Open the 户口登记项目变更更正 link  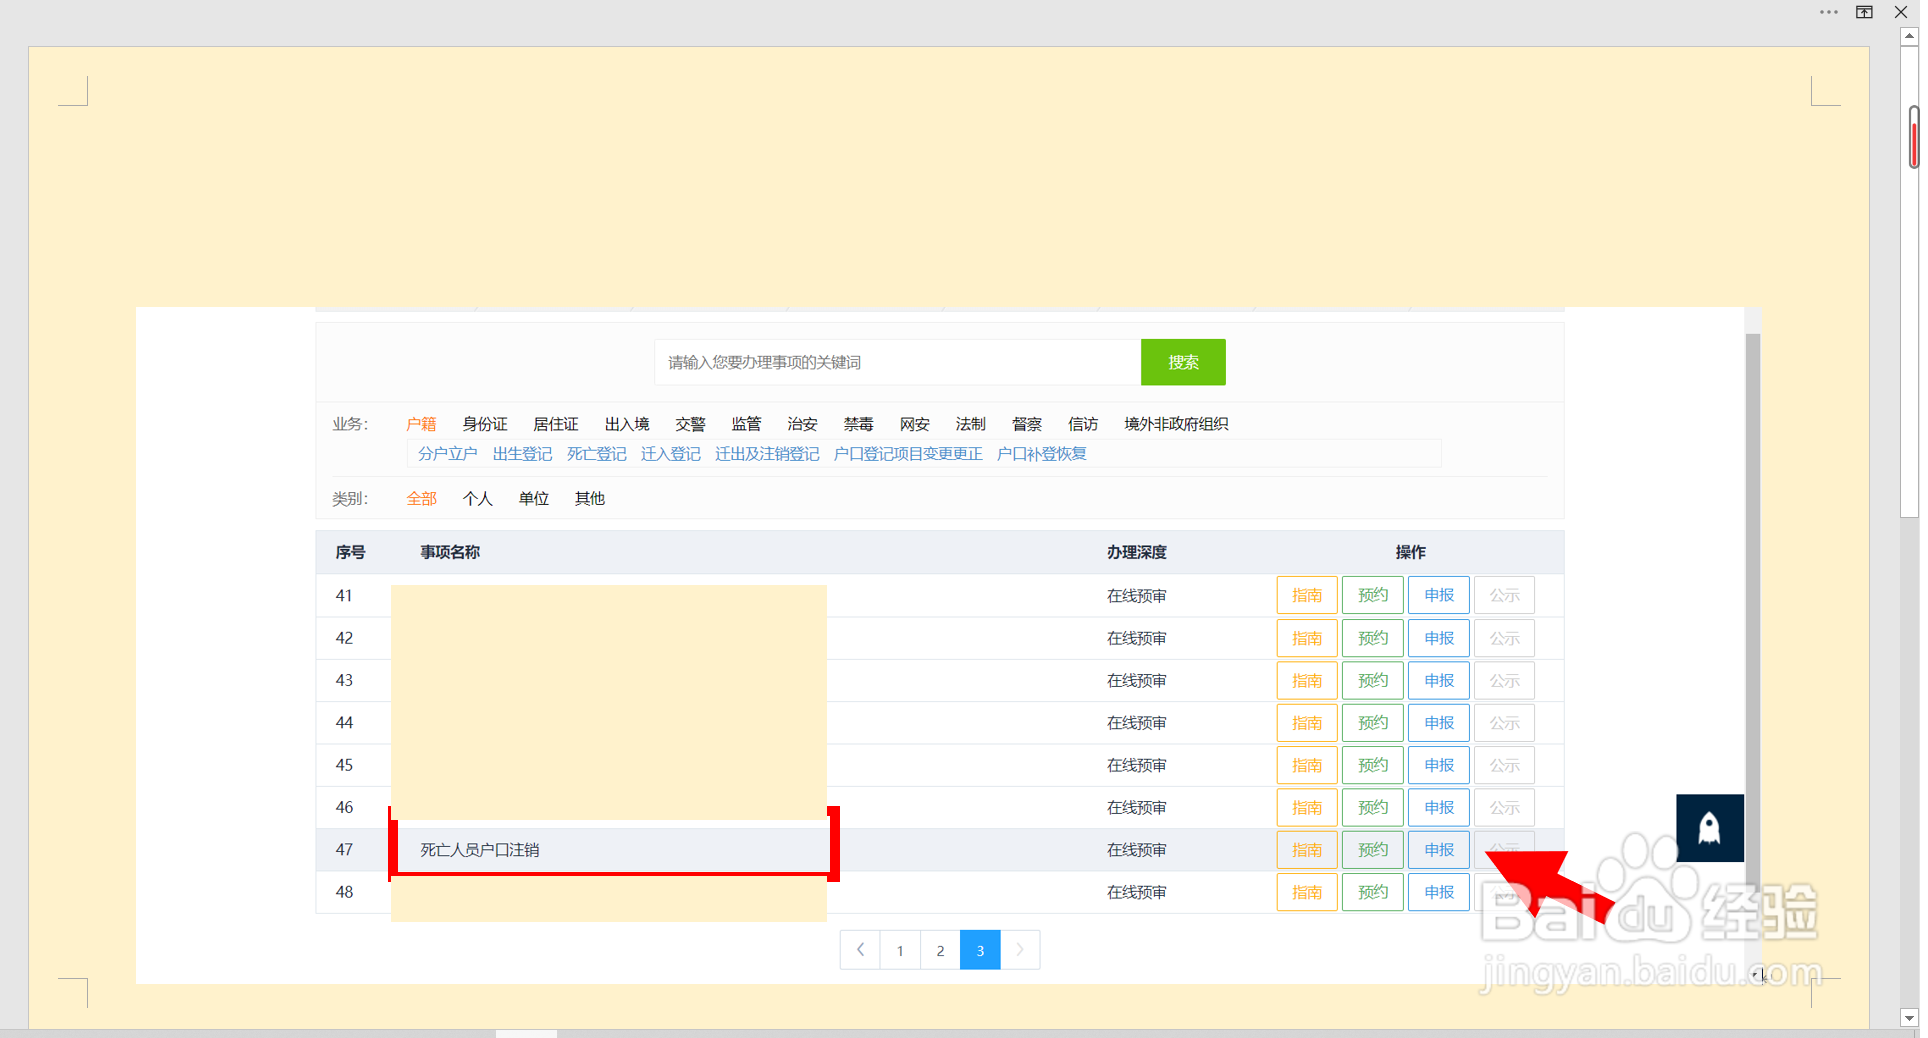click(x=908, y=454)
